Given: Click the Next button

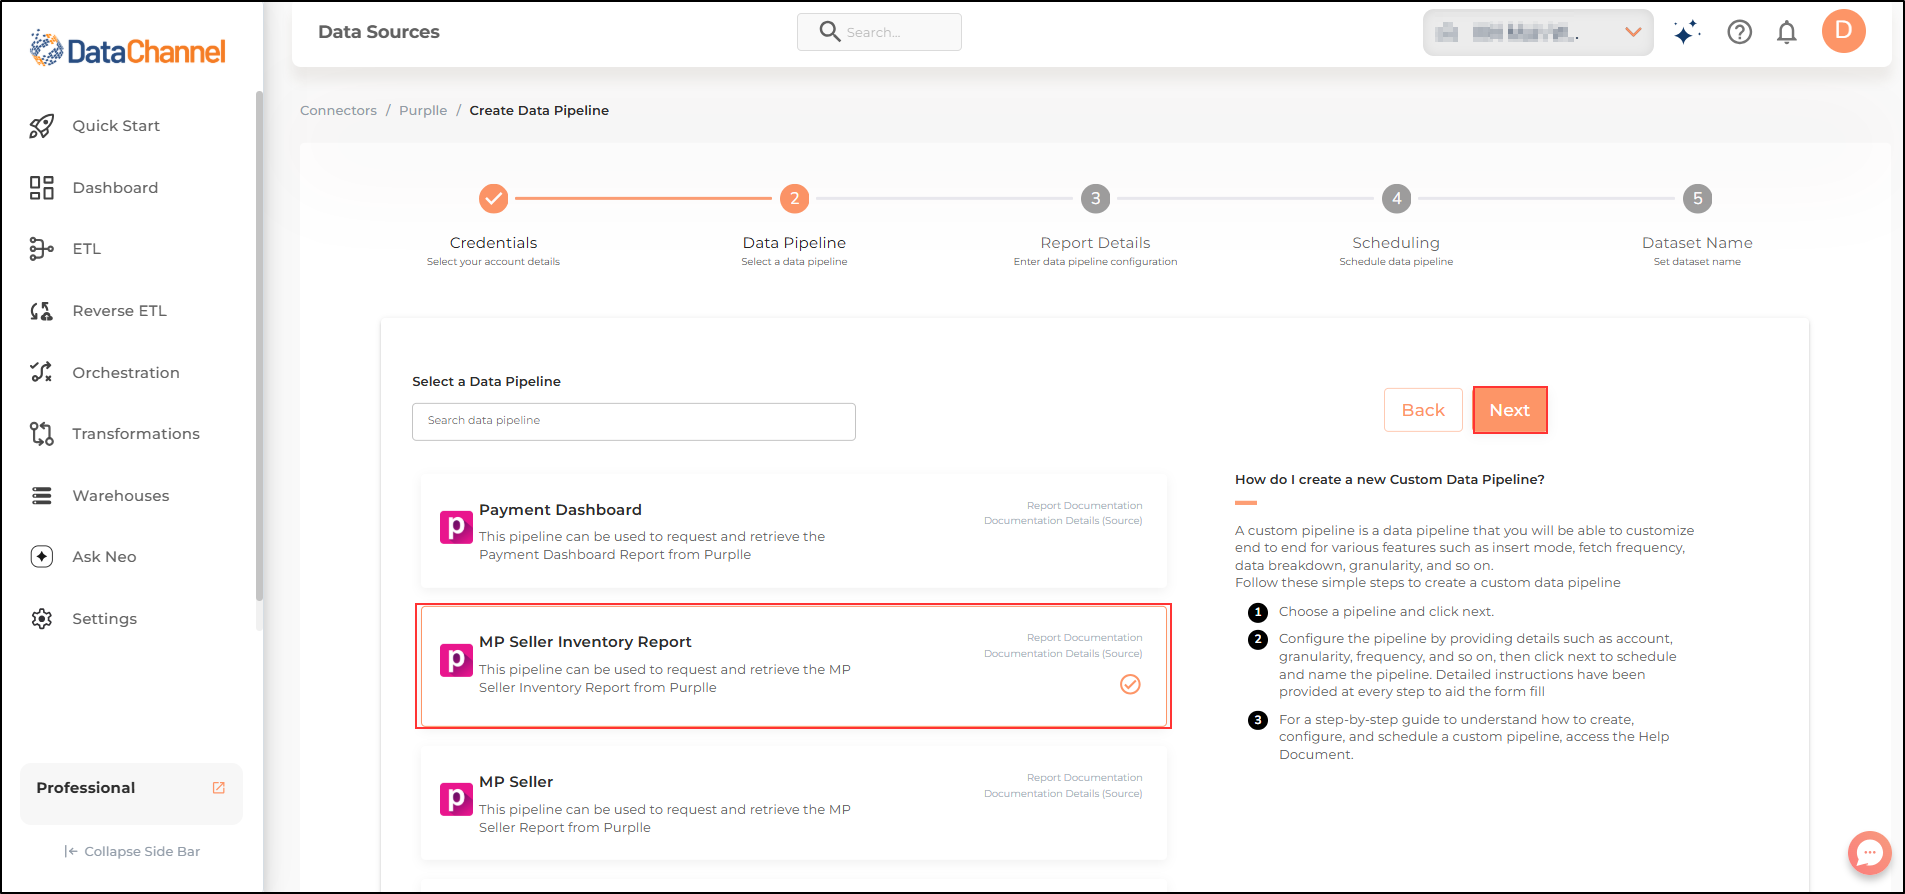Looking at the screenshot, I should click(x=1510, y=410).
